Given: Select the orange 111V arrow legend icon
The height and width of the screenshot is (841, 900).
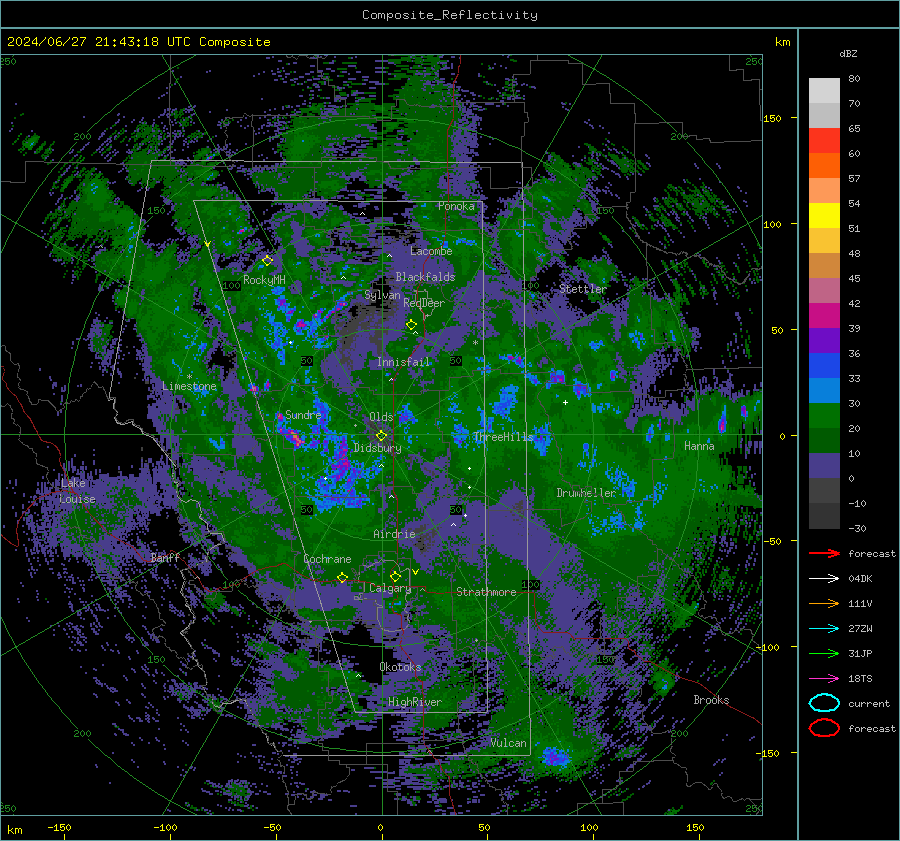Looking at the screenshot, I should [824, 603].
